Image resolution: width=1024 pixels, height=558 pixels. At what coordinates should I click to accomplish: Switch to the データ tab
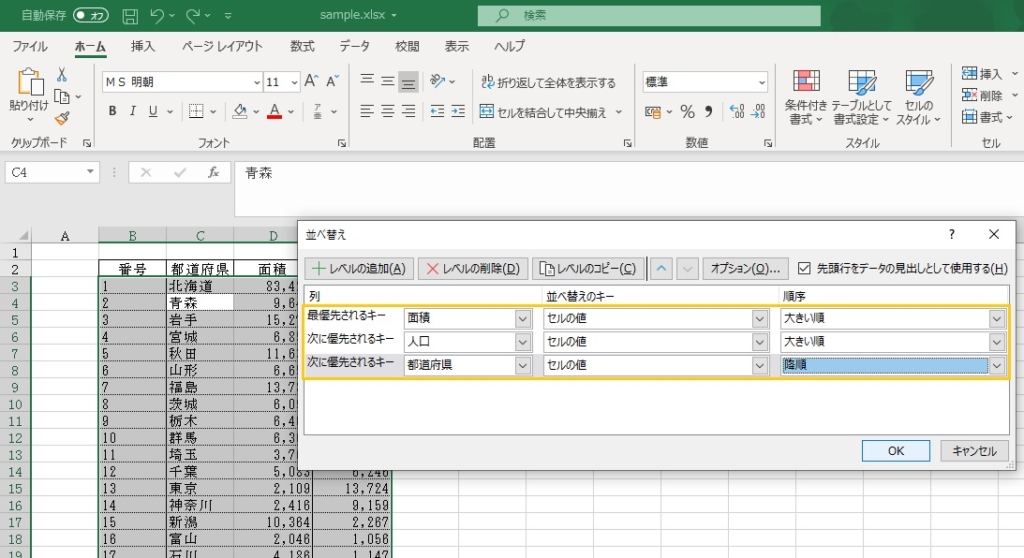[354, 46]
